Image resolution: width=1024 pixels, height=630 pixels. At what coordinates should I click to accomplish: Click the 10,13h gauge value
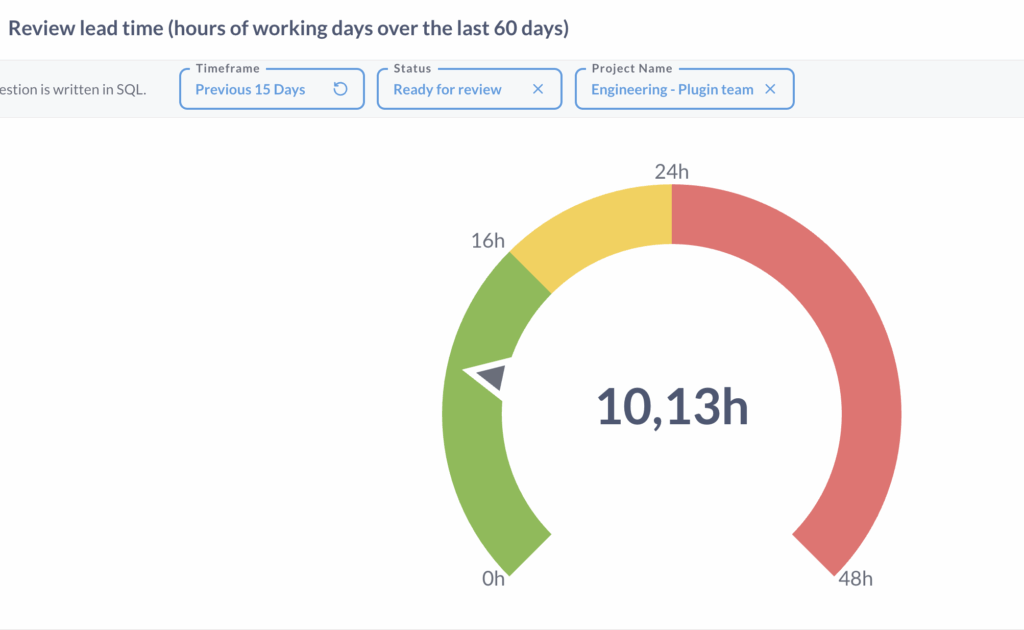click(x=672, y=407)
